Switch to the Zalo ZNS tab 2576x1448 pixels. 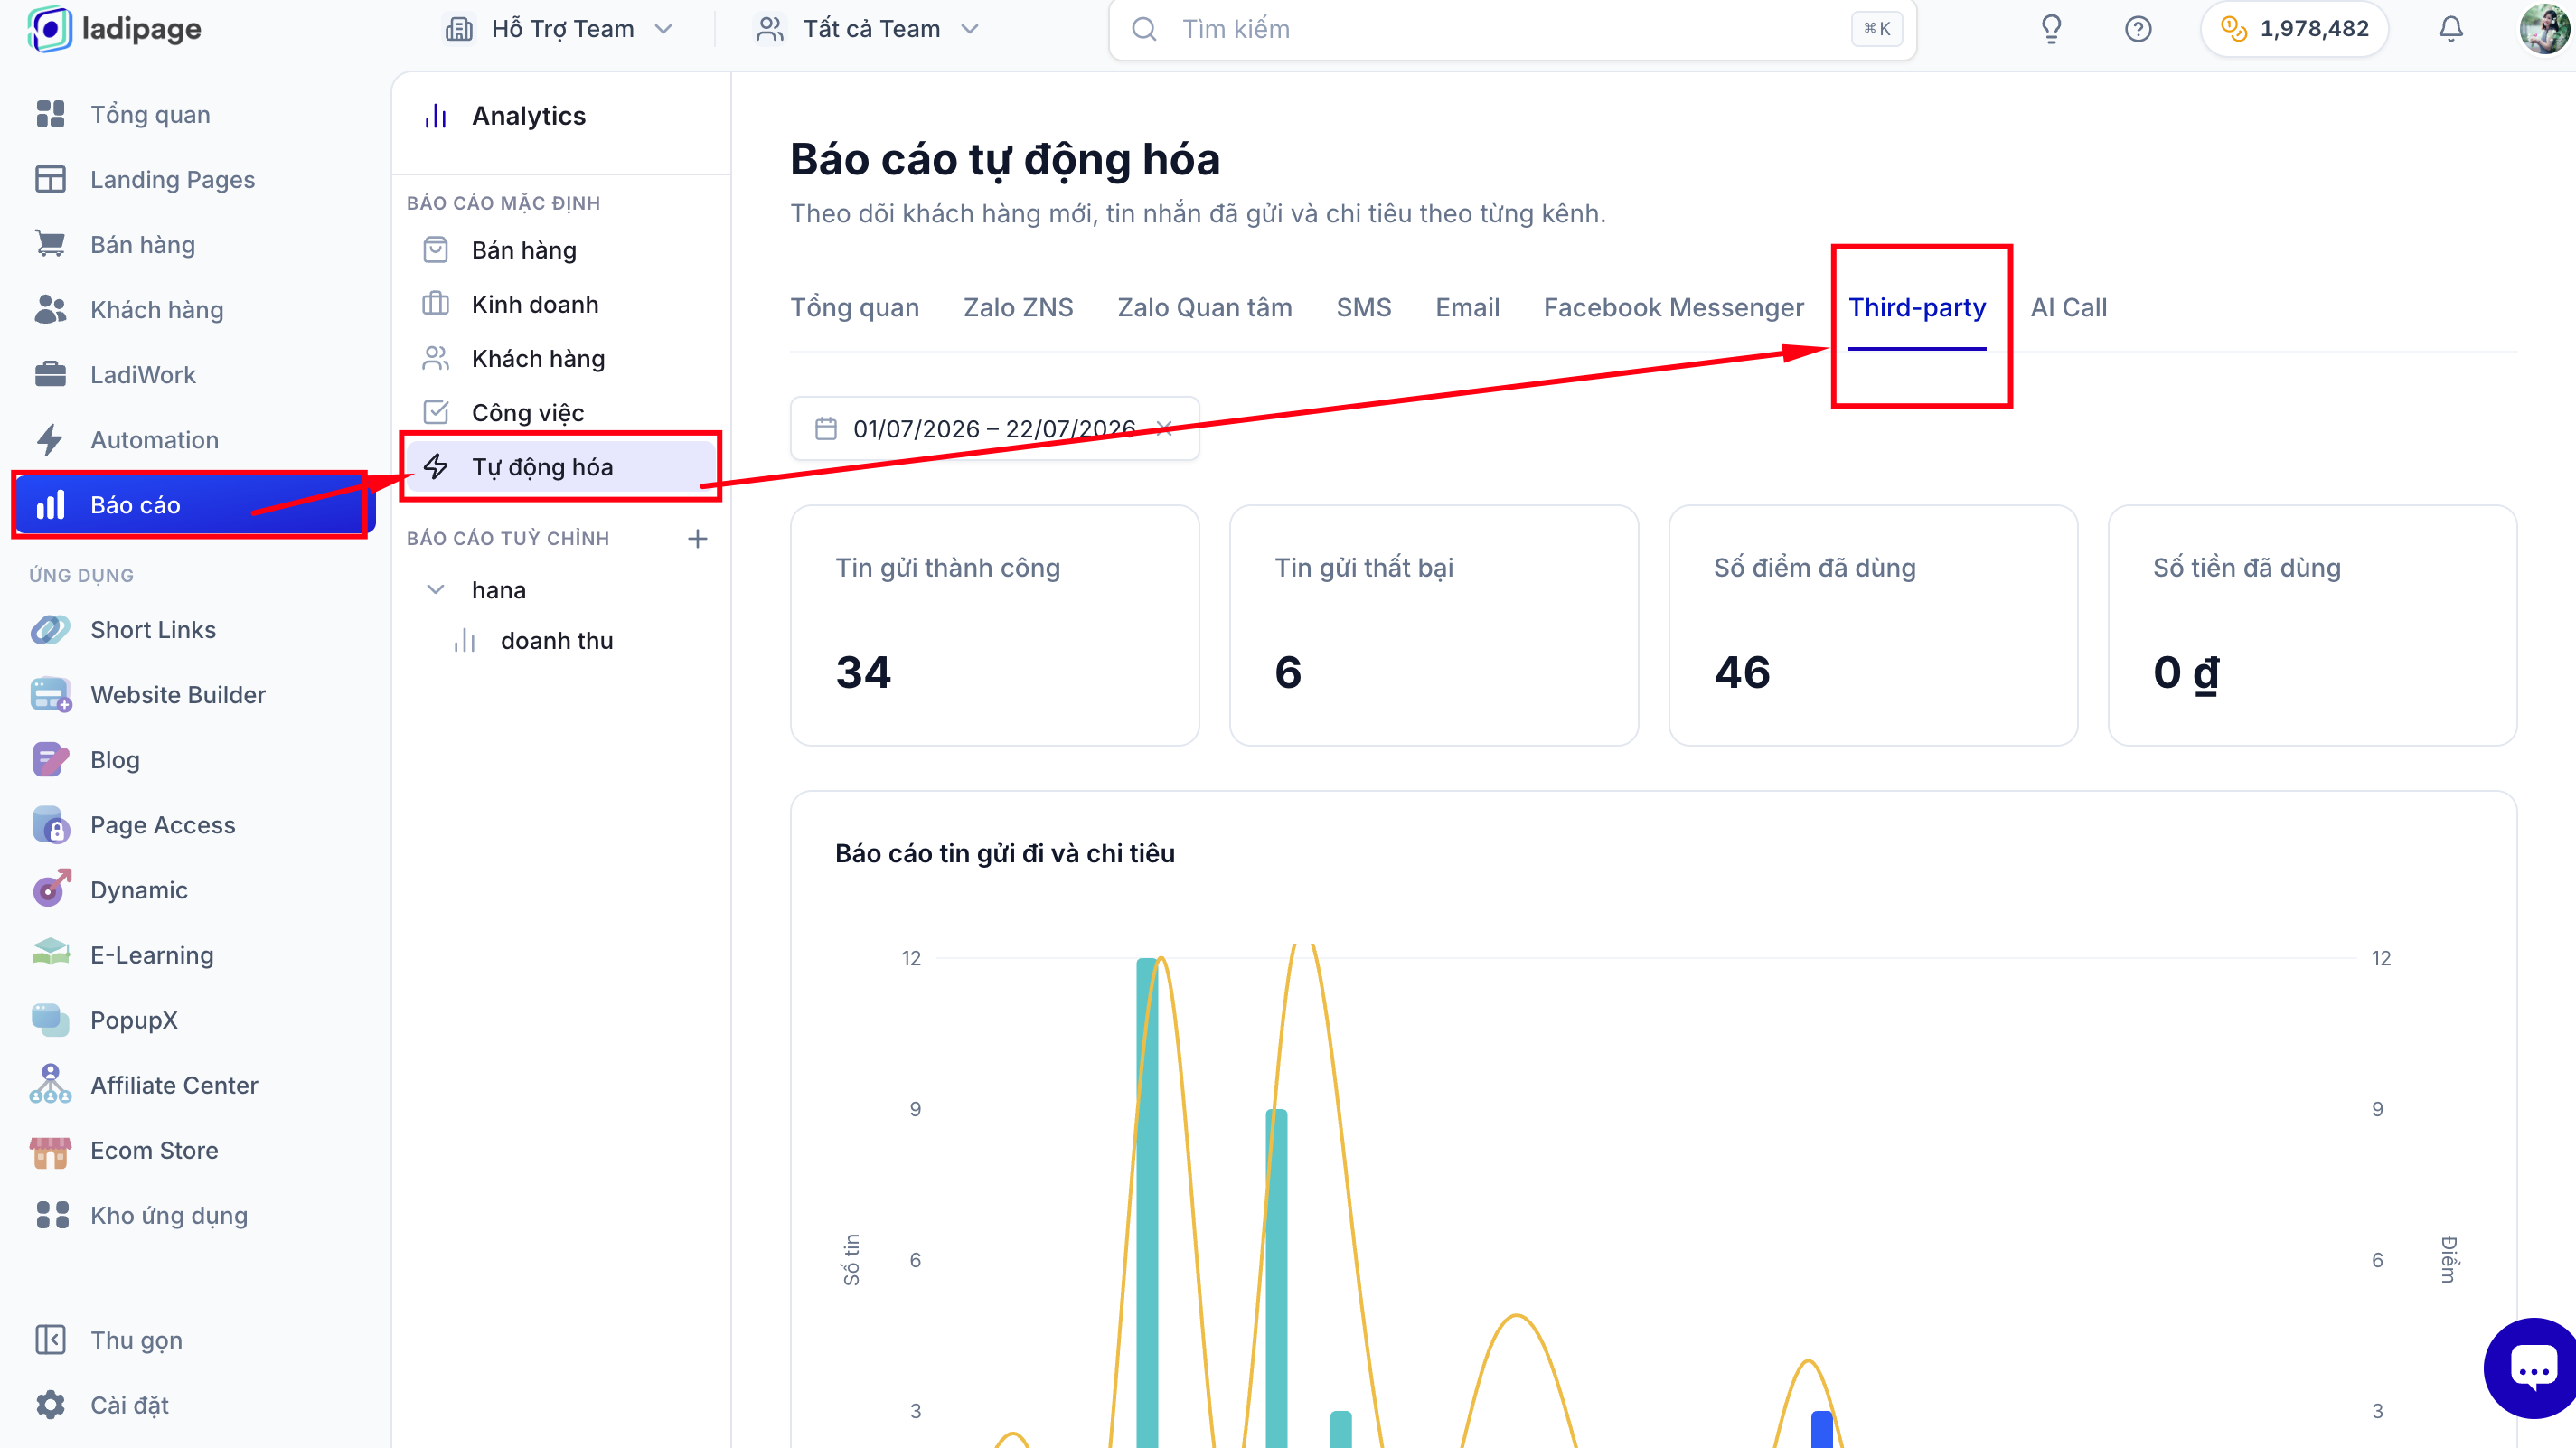click(1017, 308)
